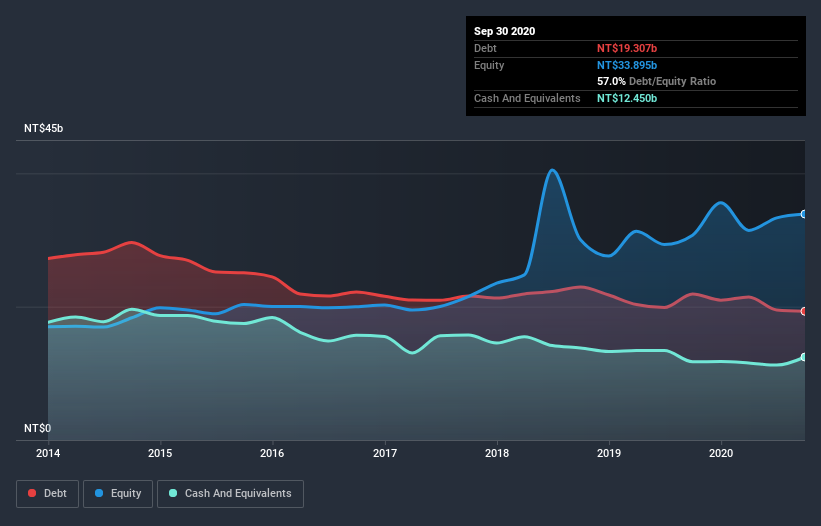The height and width of the screenshot is (526, 821).
Task: Toggle the Equity series legend button
Action: tap(118, 494)
